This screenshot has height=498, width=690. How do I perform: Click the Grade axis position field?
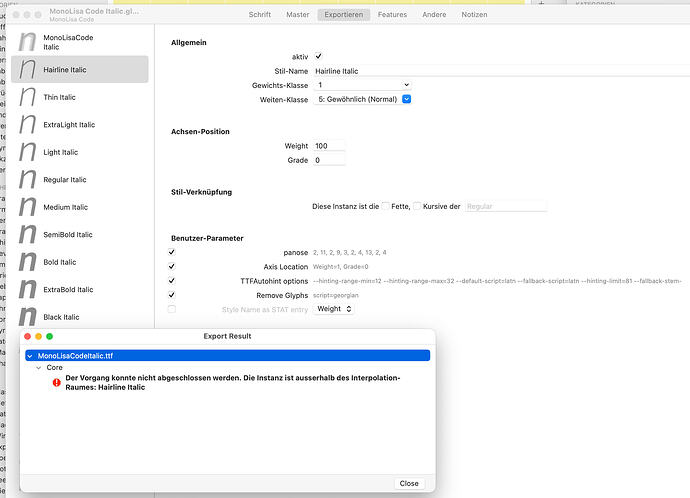329,160
